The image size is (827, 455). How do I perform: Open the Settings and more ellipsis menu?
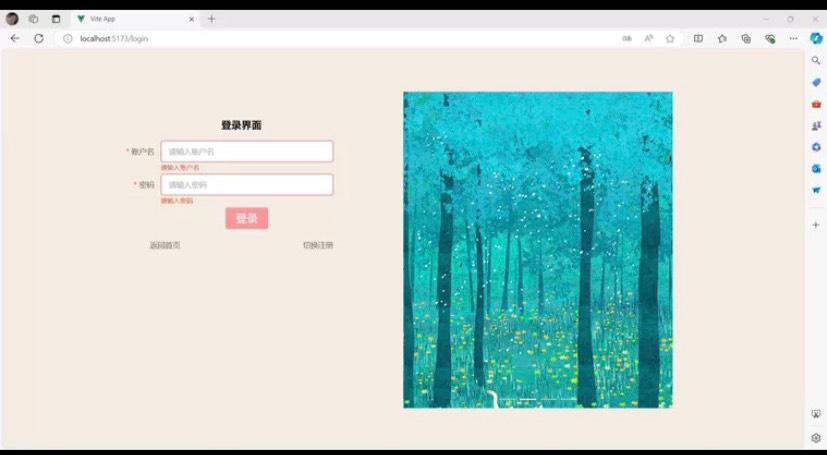pos(793,38)
